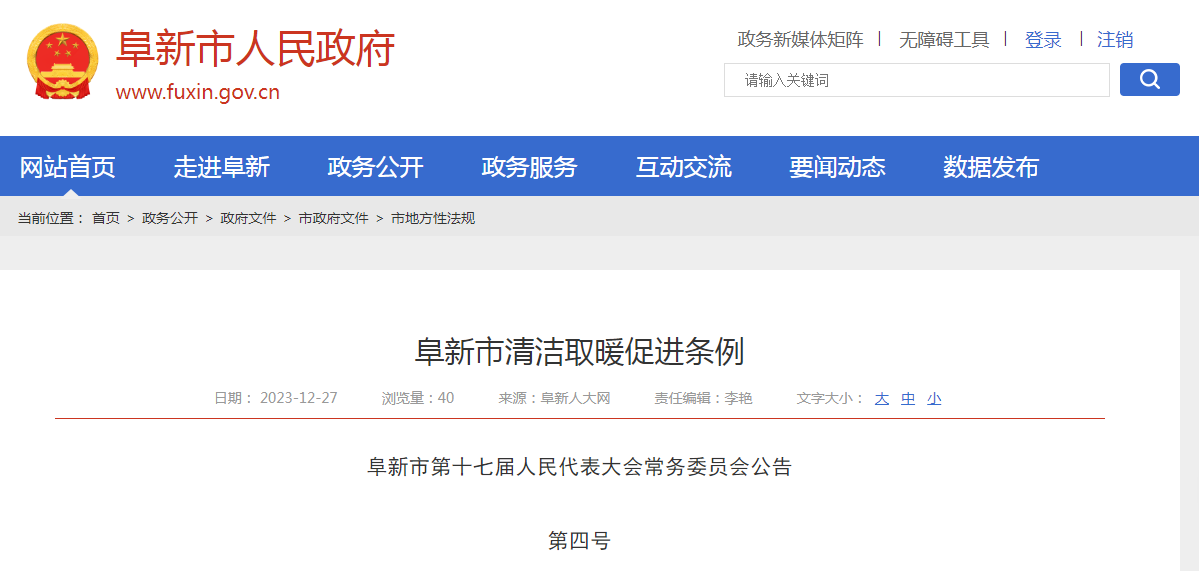
Task: Click breadcrumb 政务公开
Action: click(170, 219)
